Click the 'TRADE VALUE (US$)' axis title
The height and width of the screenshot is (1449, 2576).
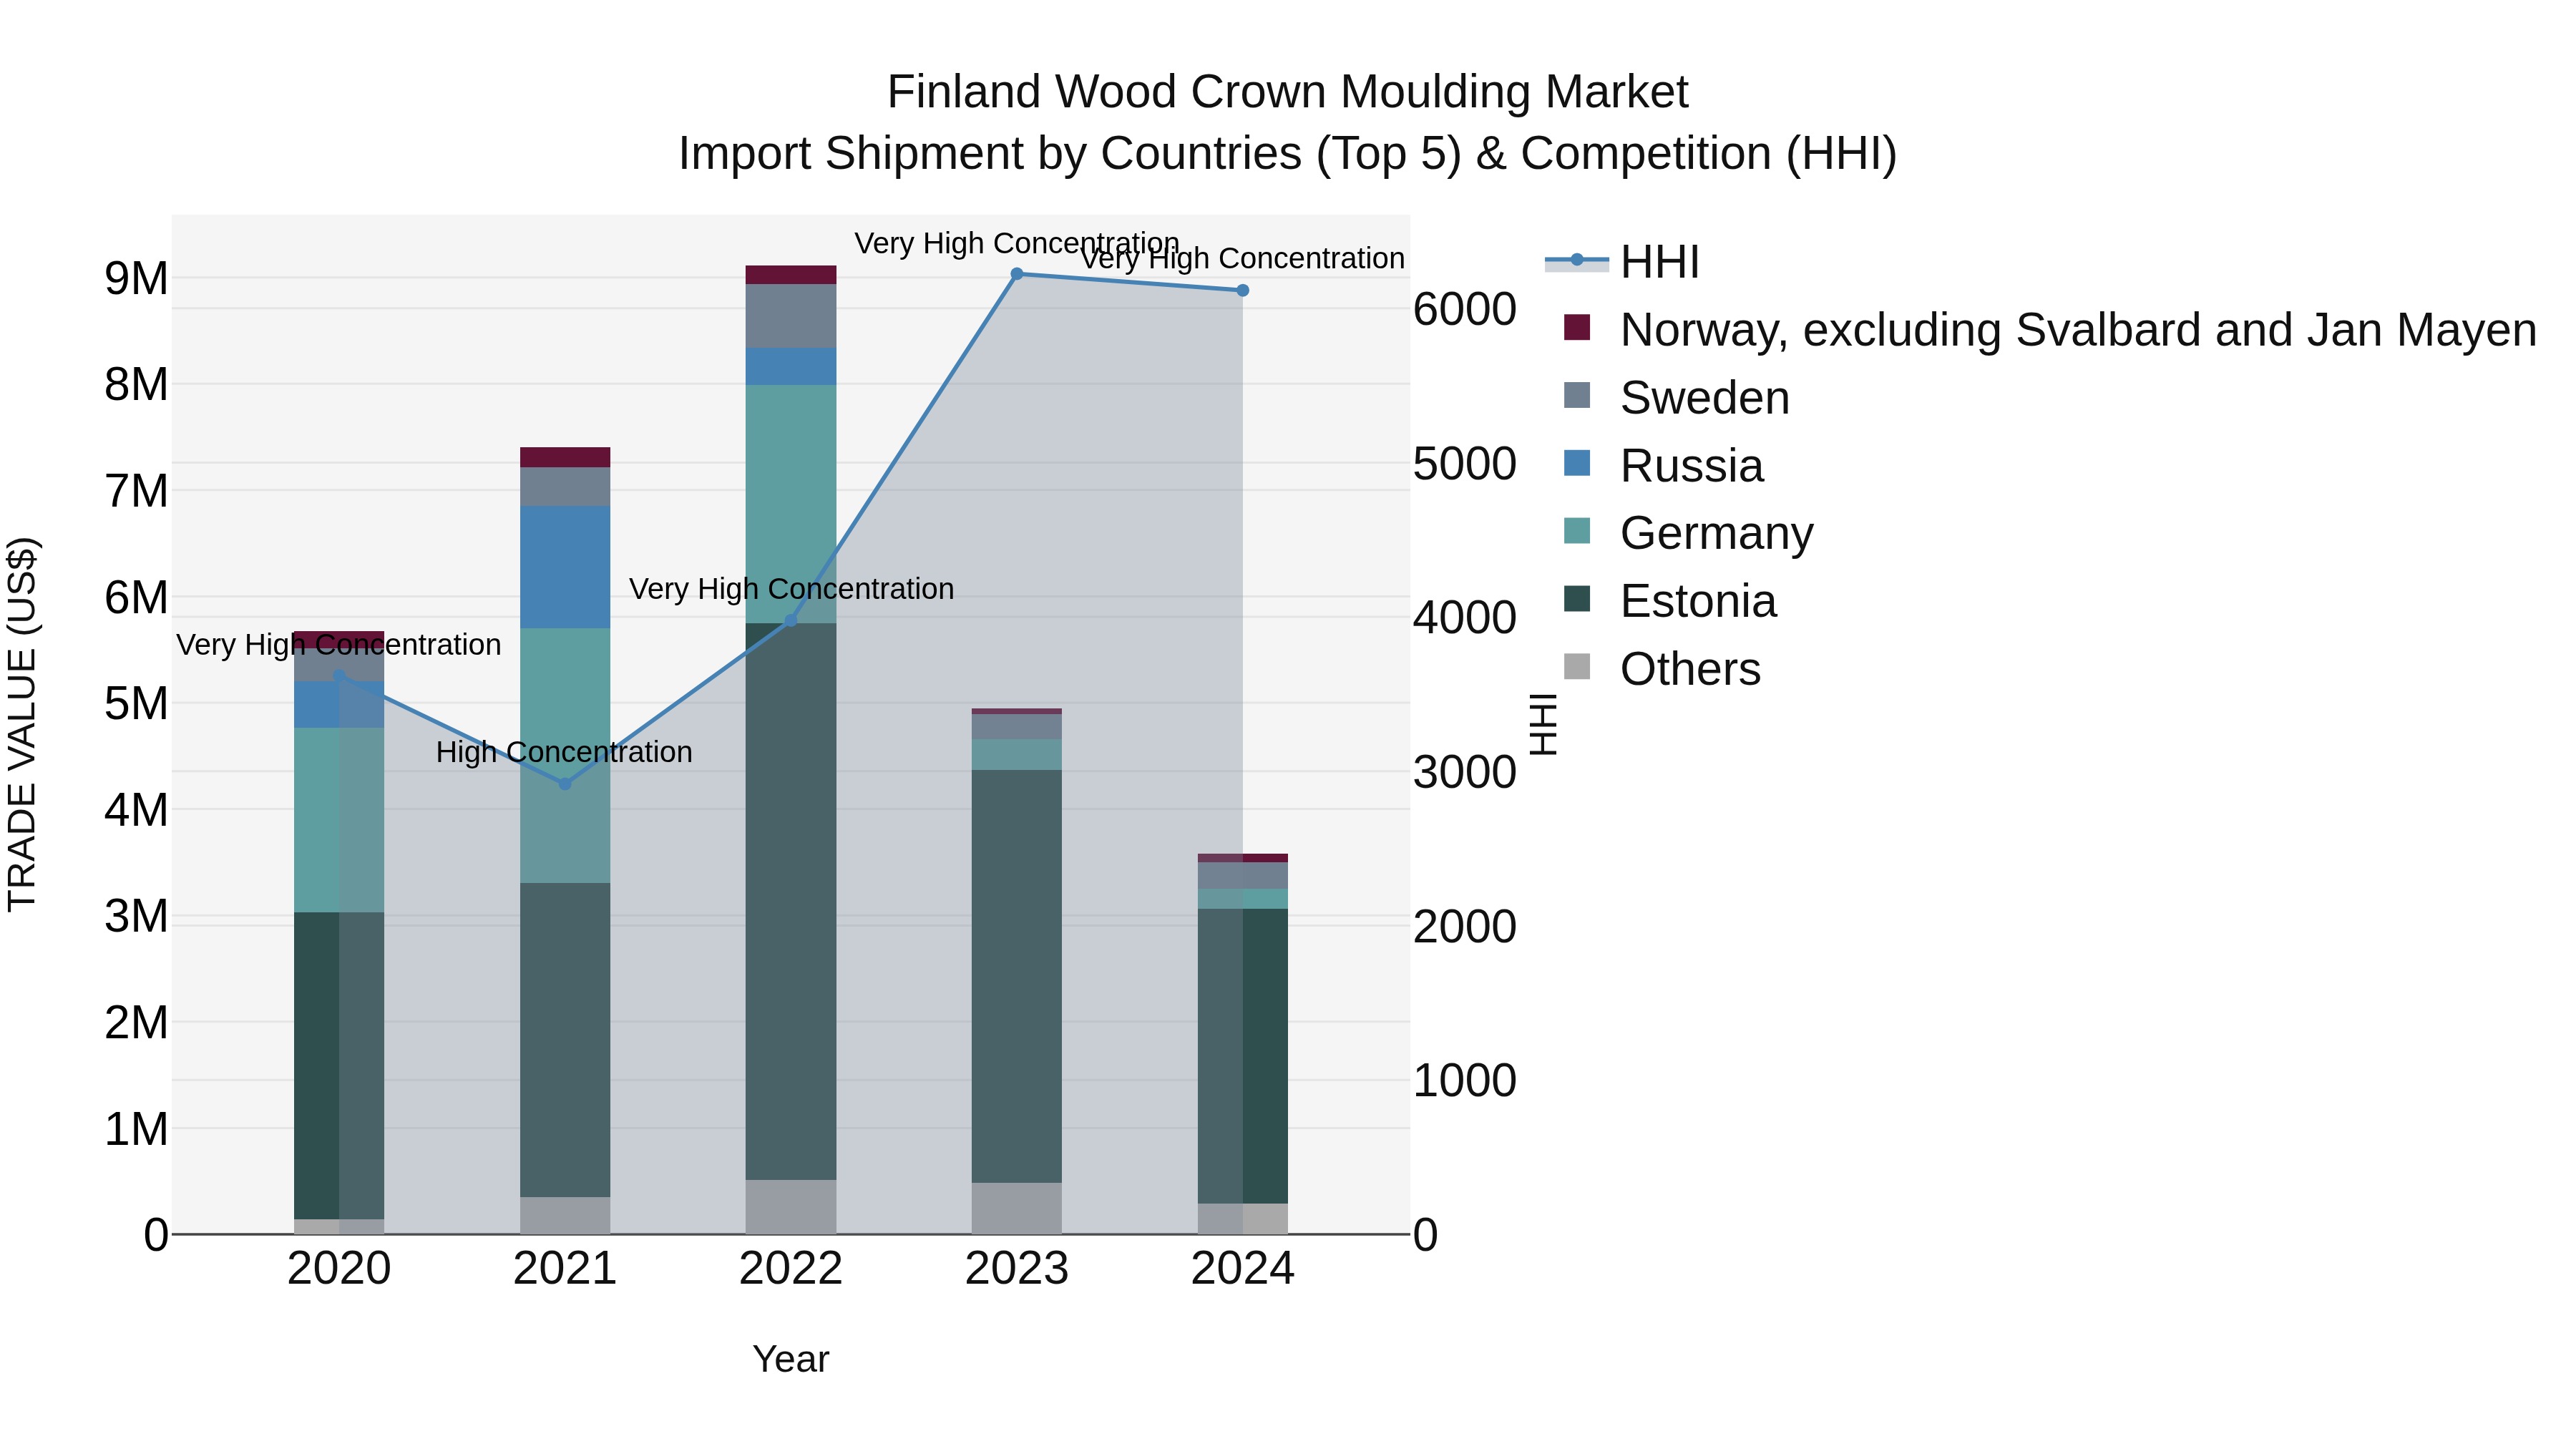(22, 724)
